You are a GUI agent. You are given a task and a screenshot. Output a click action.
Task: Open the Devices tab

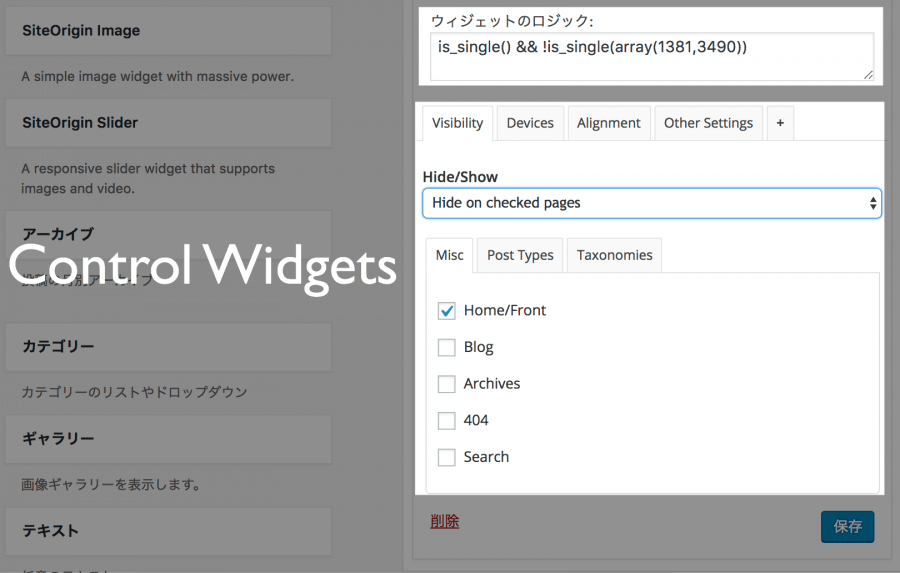tap(530, 123)
